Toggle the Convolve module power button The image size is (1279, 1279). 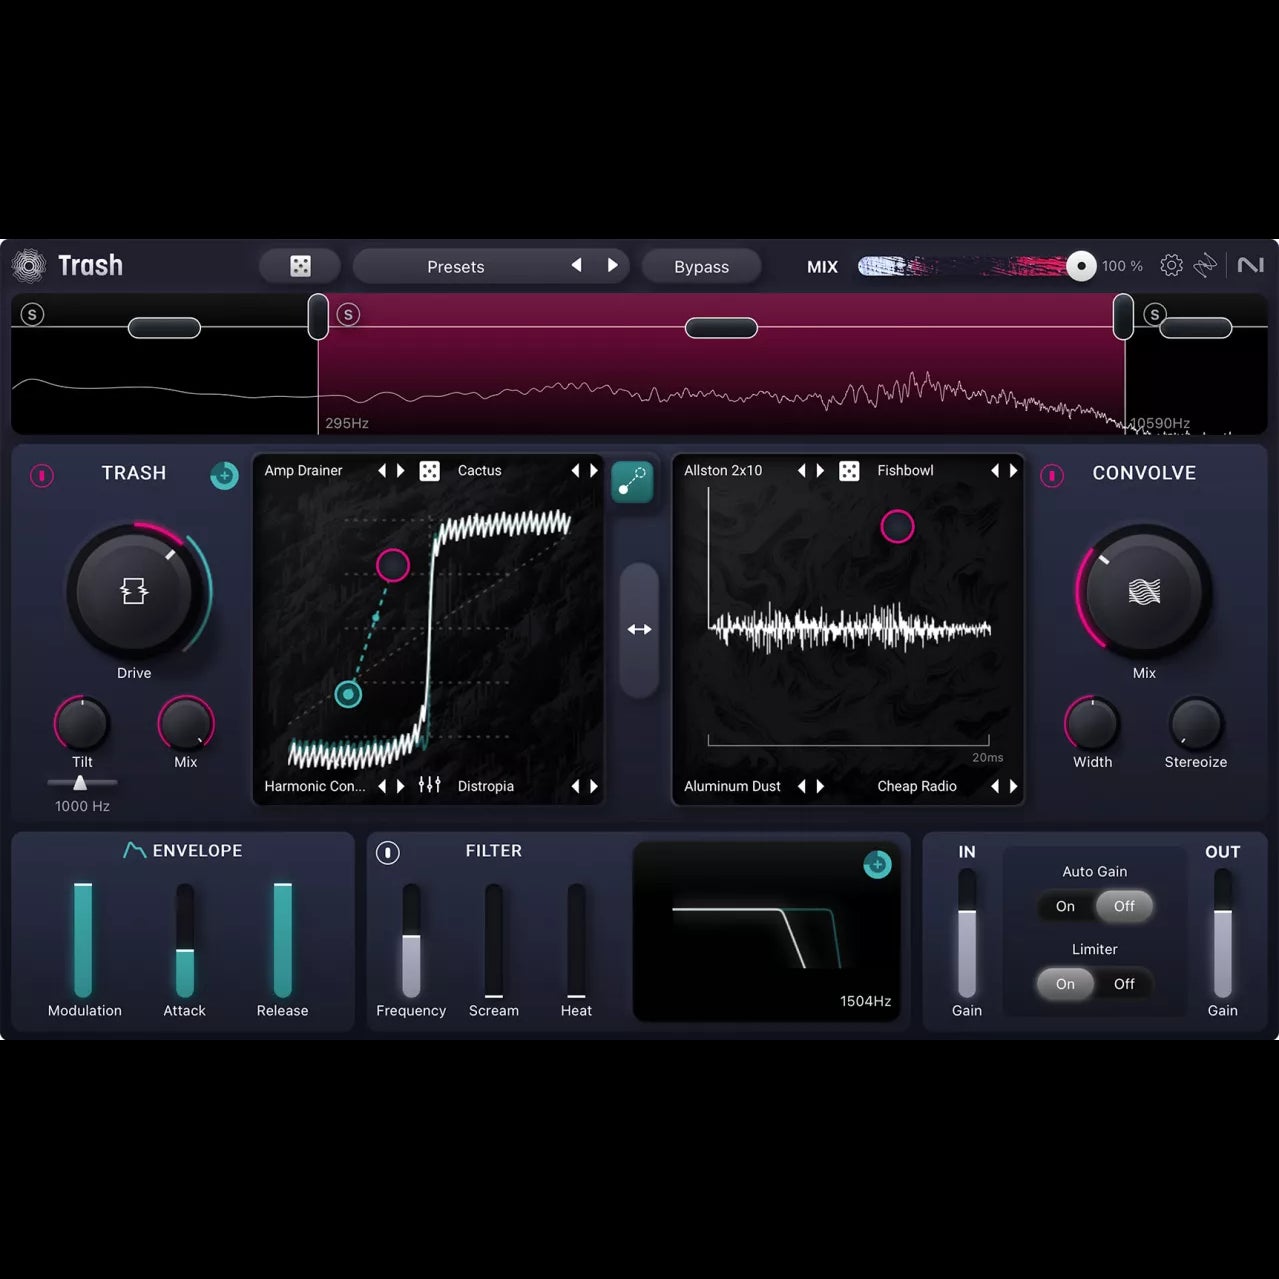click(x=1052, y=475)
